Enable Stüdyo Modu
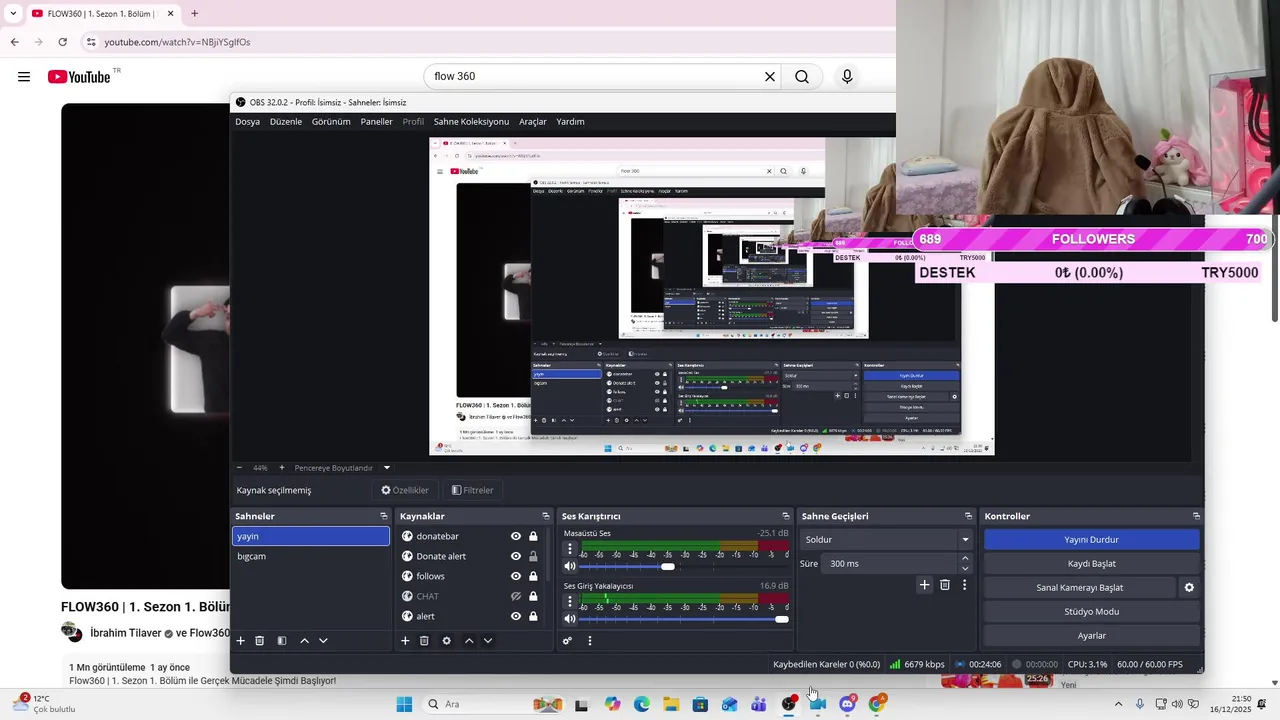1280x720 pixels. 1091,612
